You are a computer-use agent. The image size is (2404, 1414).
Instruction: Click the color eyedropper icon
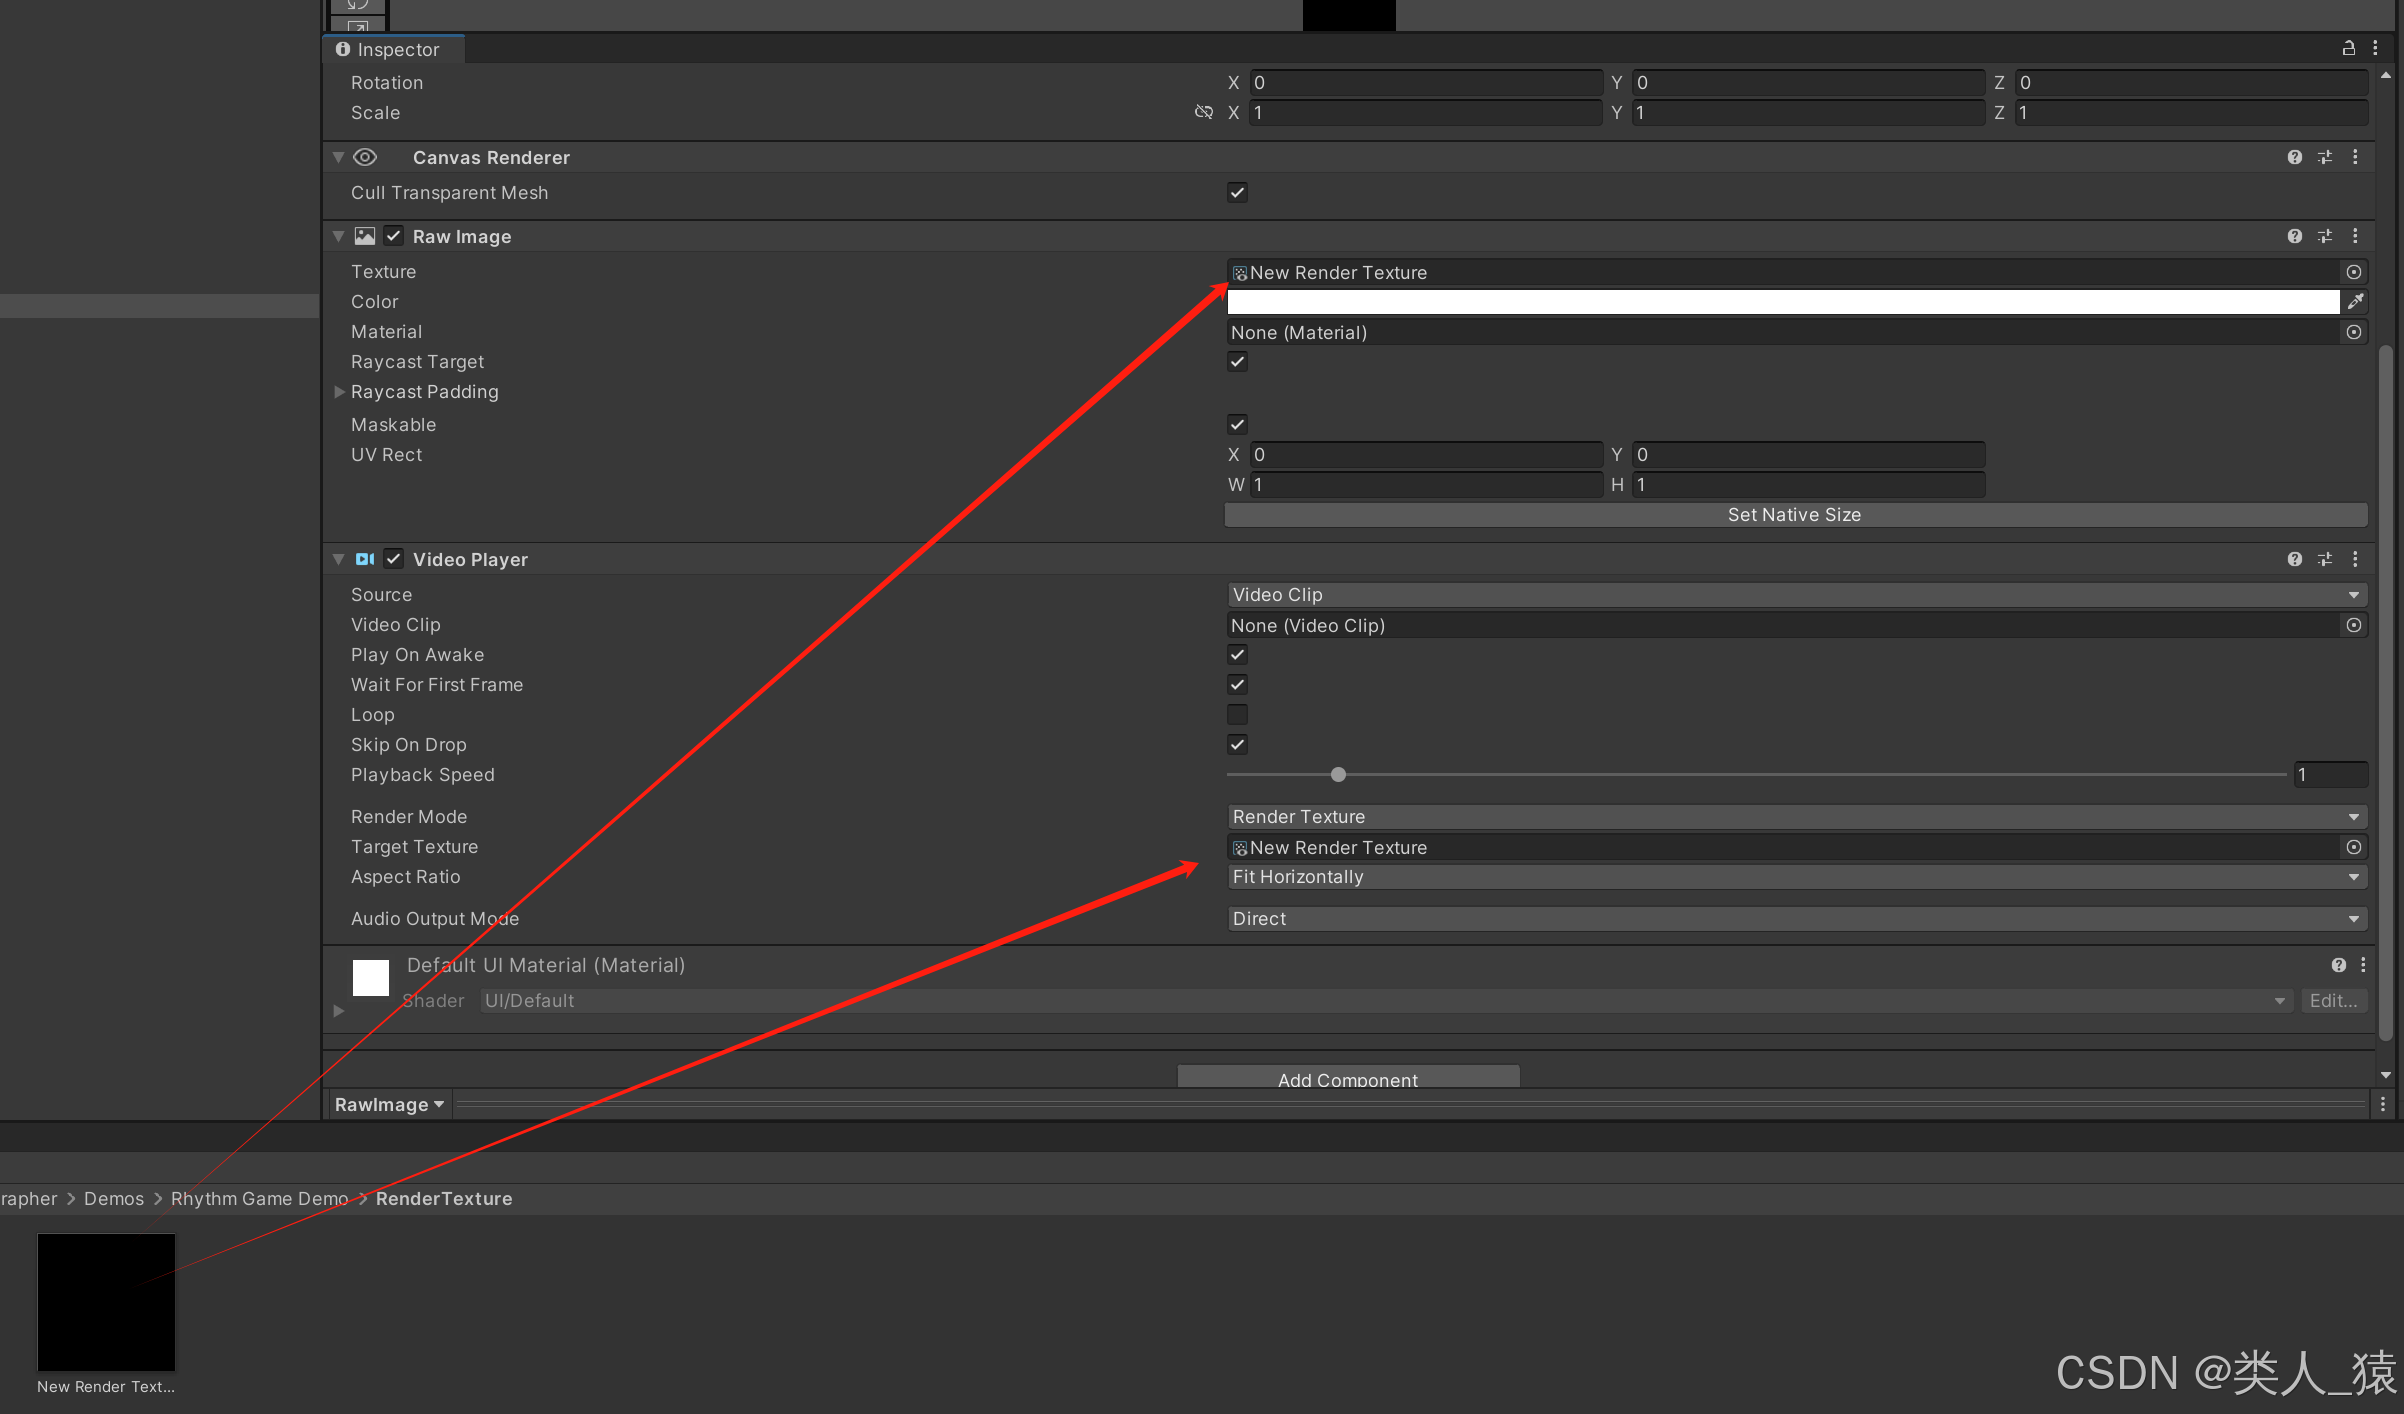point(2355,301)
